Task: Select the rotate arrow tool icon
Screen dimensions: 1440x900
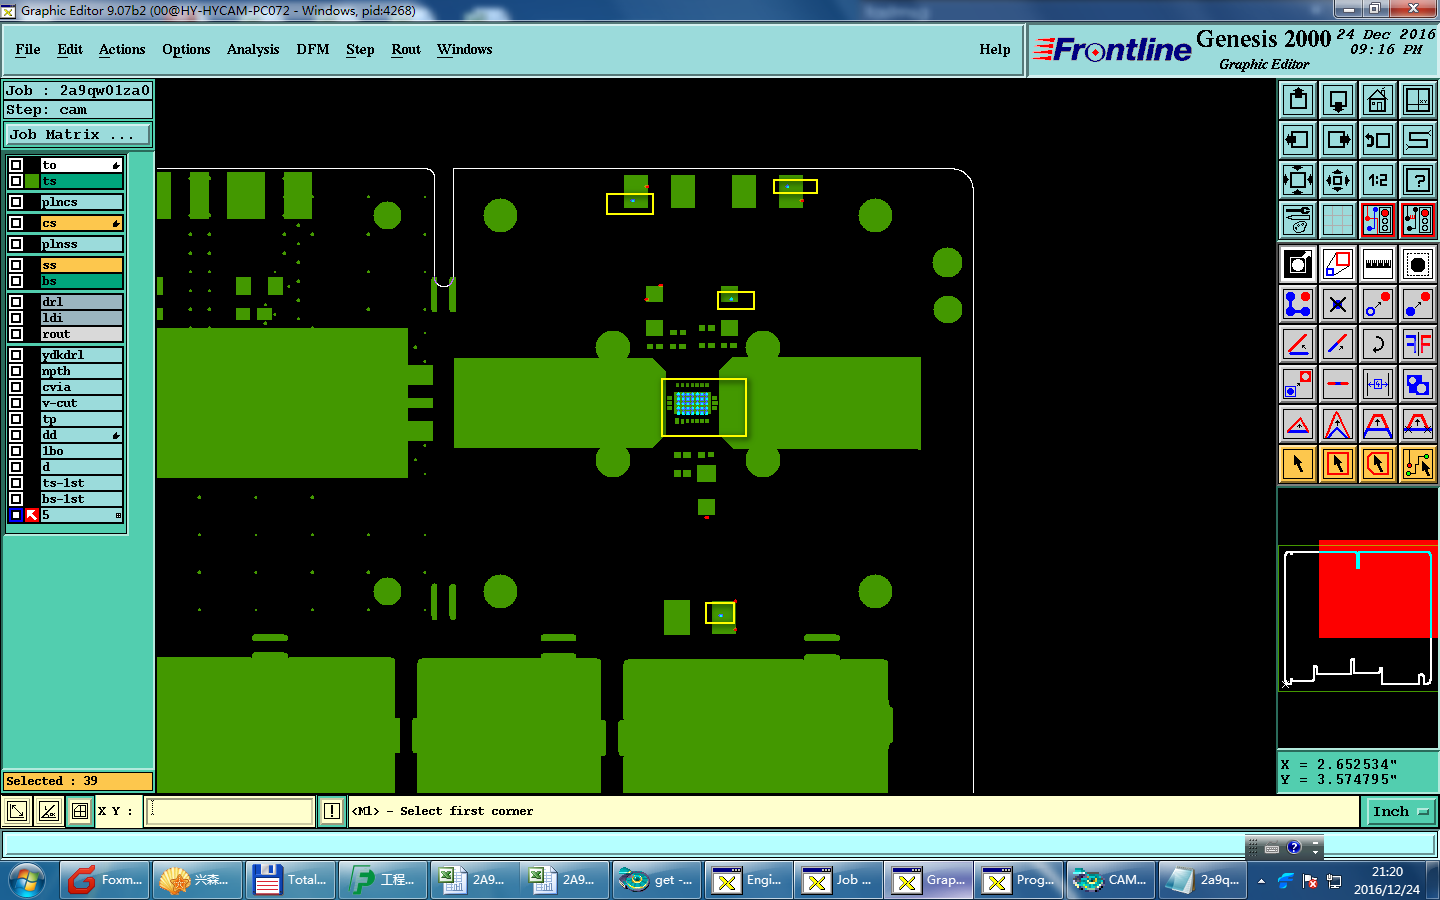Action: pos(1378,344)
